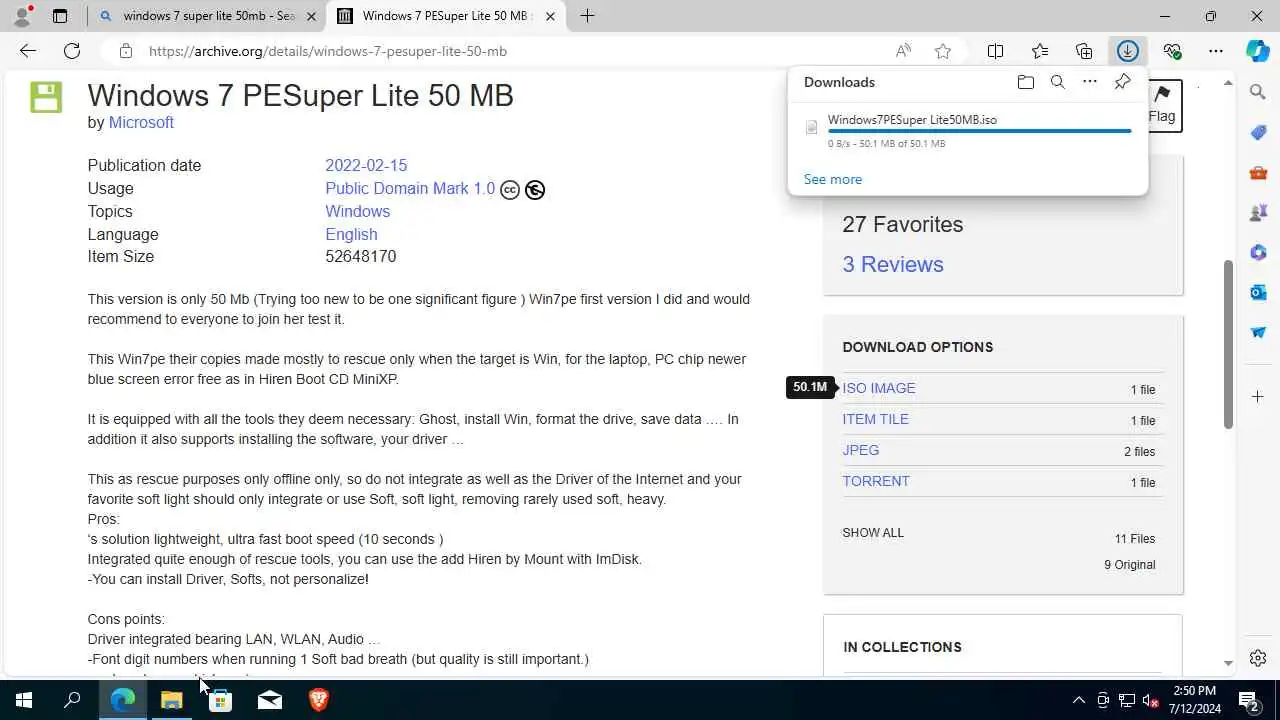Screen dimensions: 1280x720
Task: Click the 27 Favorites text
Action: pos(902,224)
